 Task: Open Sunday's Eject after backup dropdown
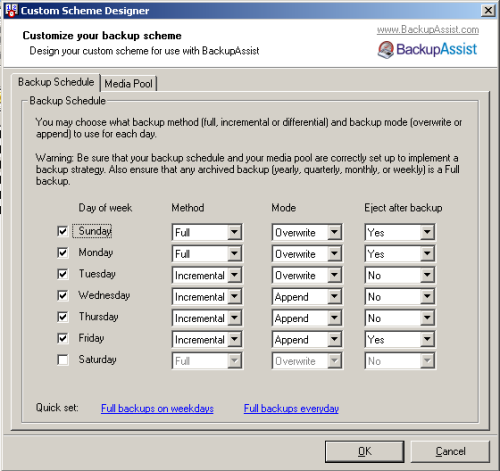[x=400, y=232]
